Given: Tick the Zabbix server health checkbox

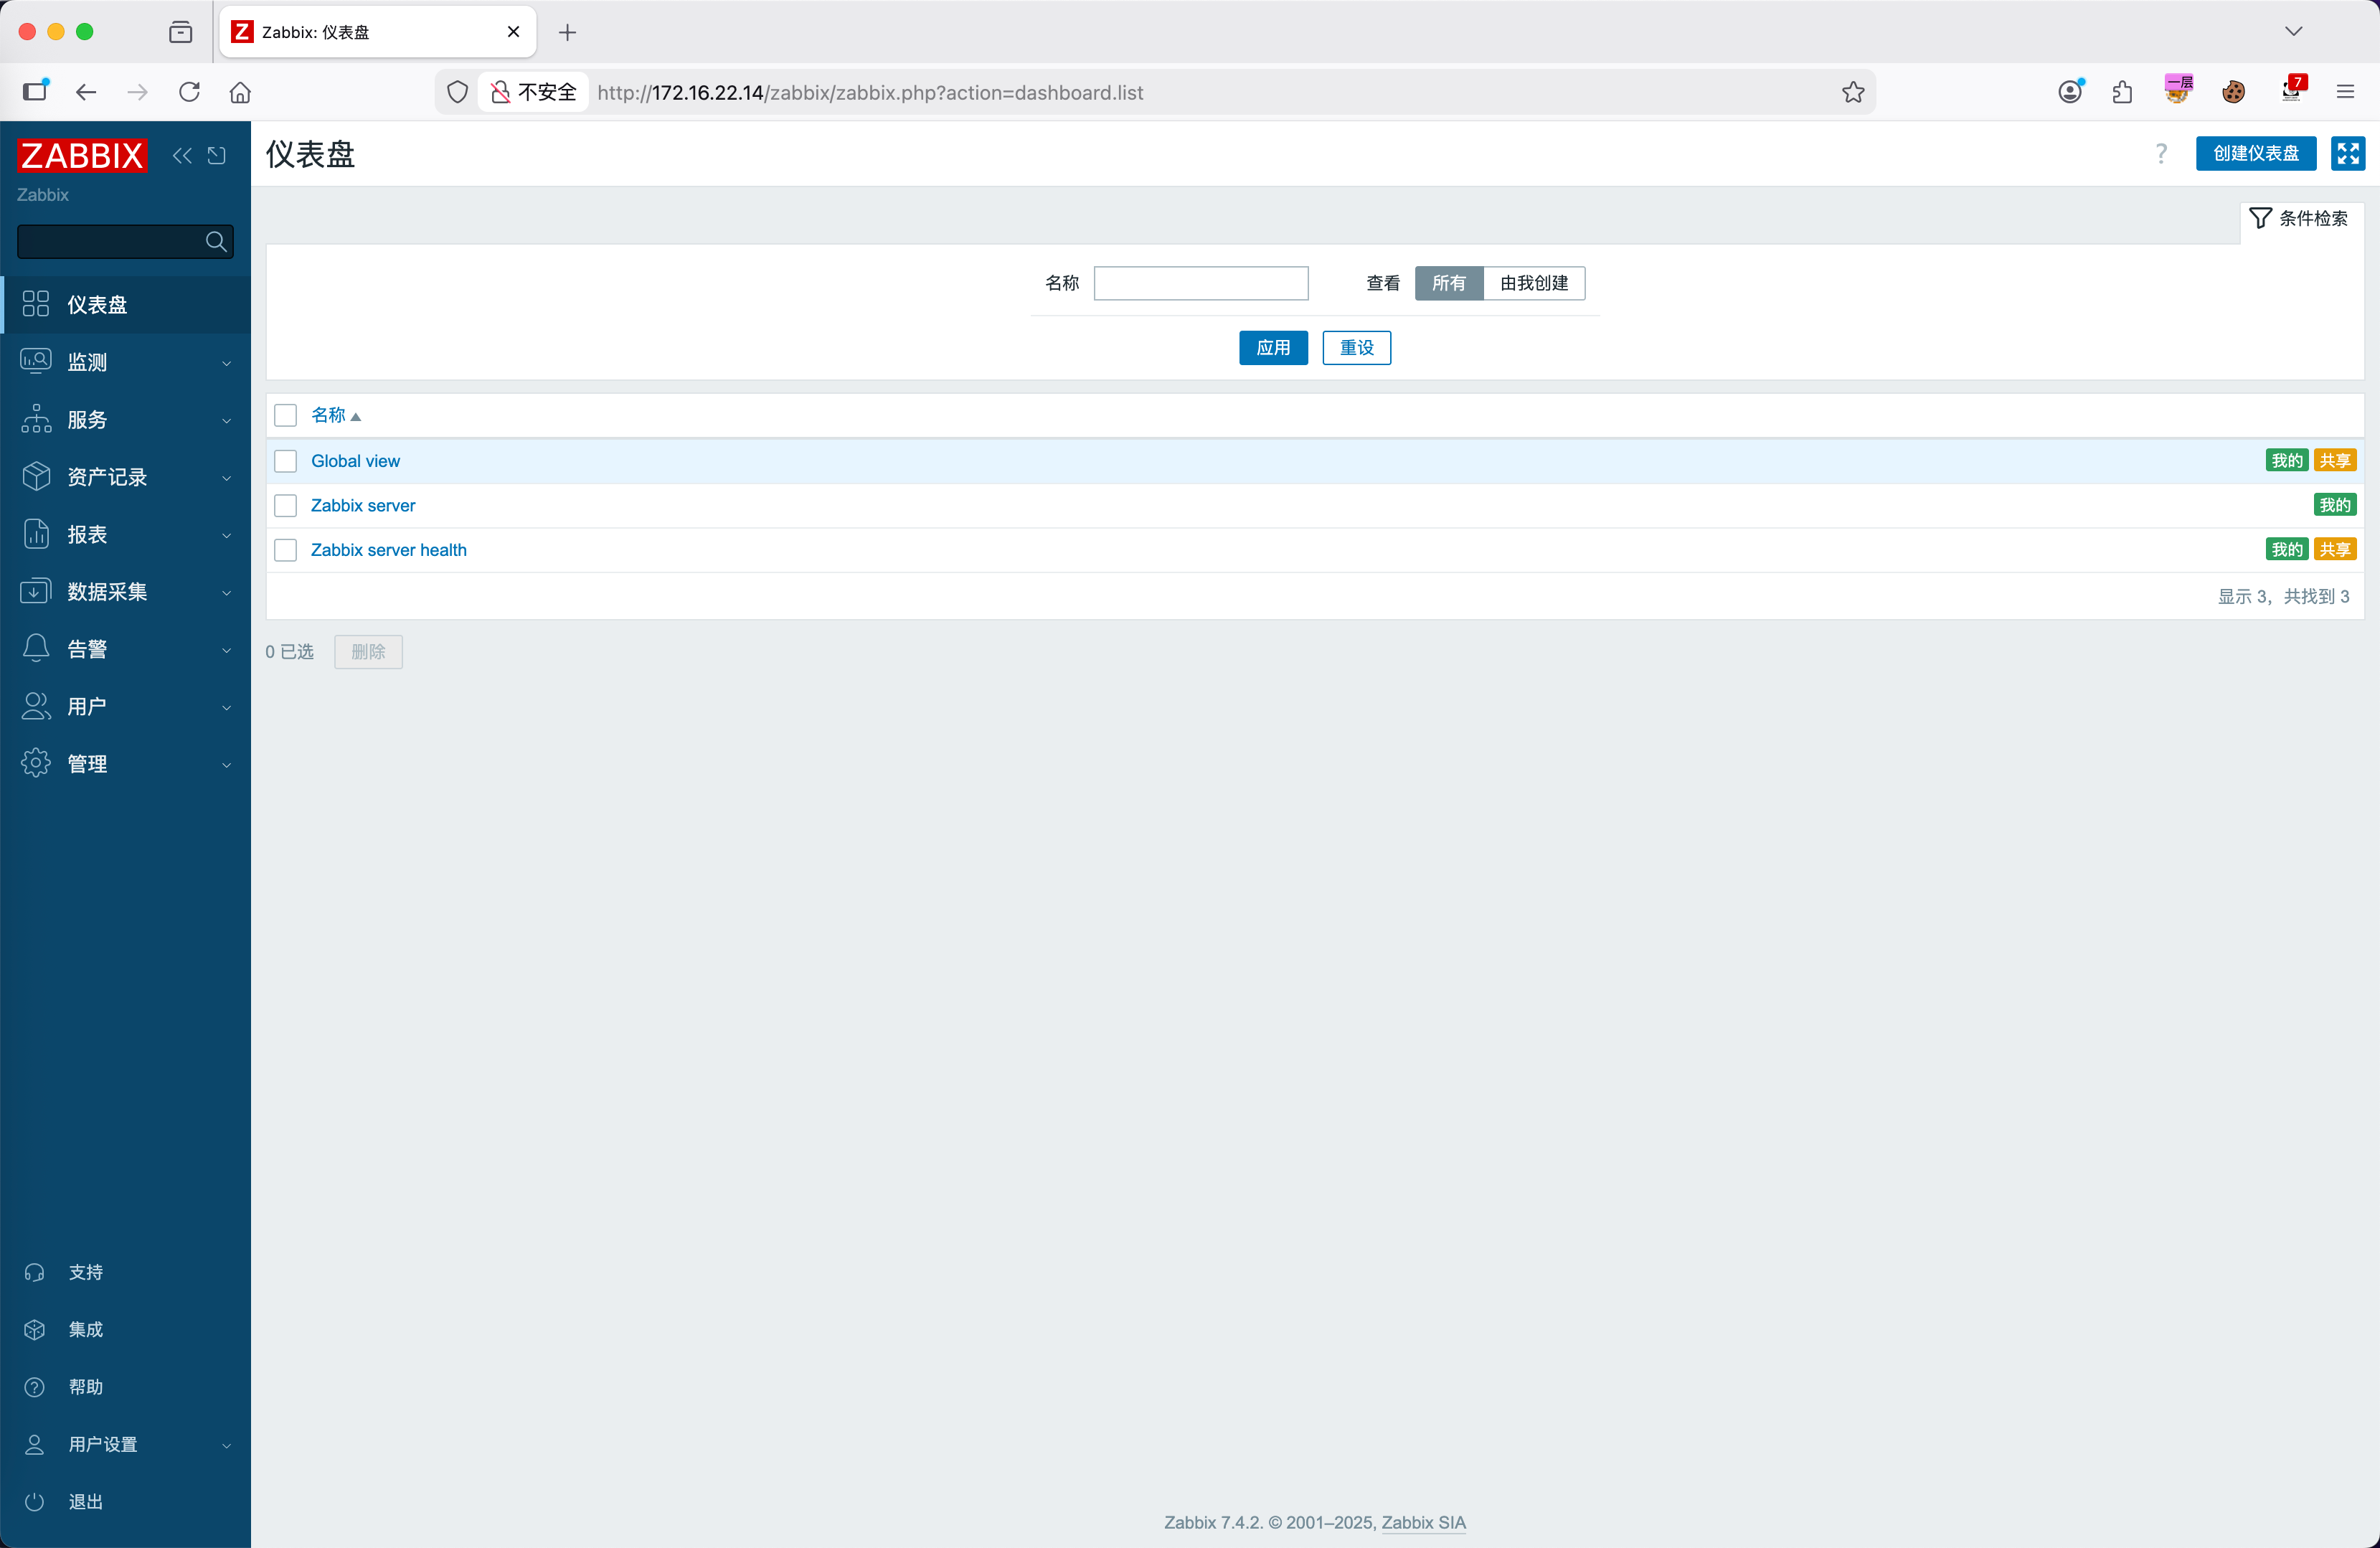Looking at the screenshot, I should [286, 550].
